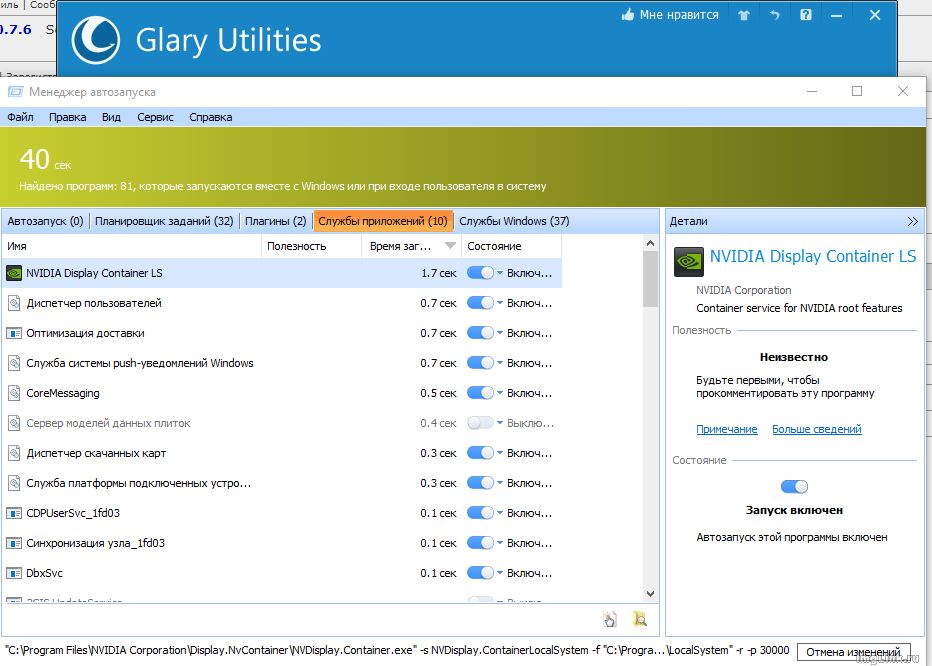Collapse the 'Детали' panel with double chevron
The height and width of the screenshot is (666, 932).
click(912, 221)
